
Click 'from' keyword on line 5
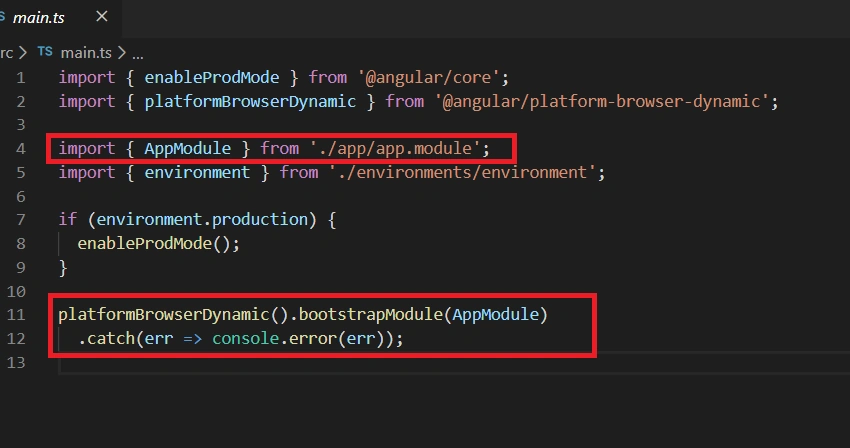pyautogui.click(x=299, y=172)
